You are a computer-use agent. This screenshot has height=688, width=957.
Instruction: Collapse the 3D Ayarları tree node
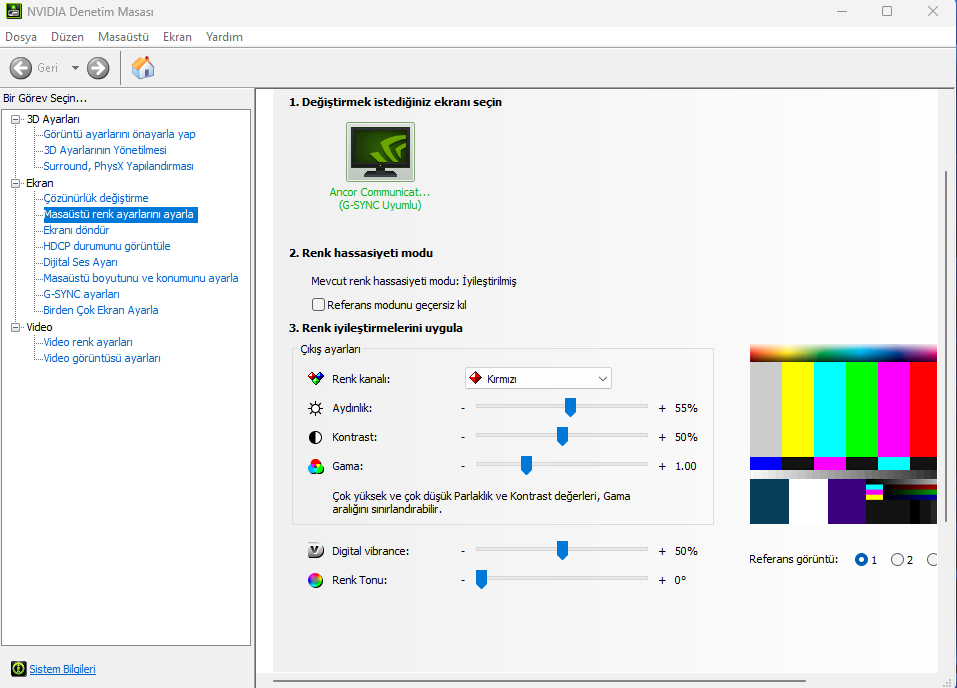(16, 120)
